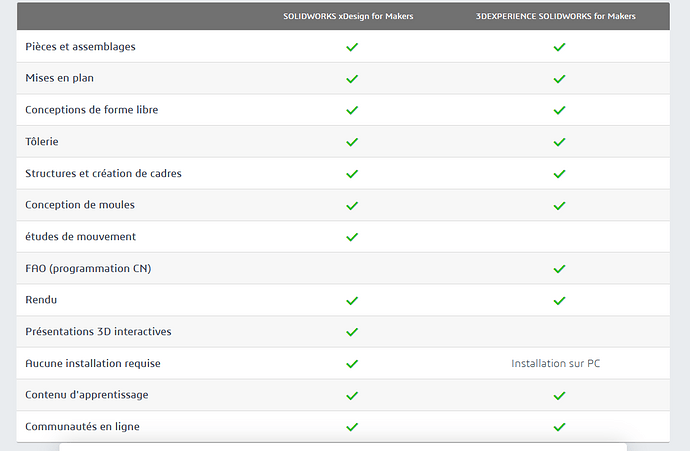Click the Rendu row label
This screenshot has width=690, height=451.
point(41,300)
